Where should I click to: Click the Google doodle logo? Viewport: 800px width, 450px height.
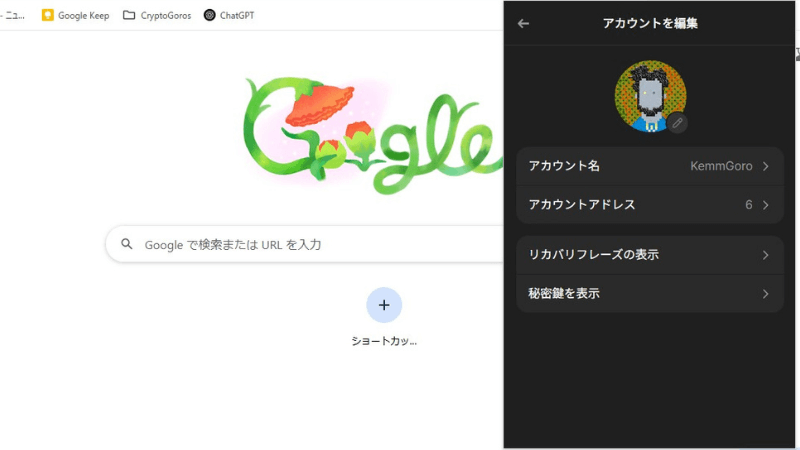tap(372, 135)
